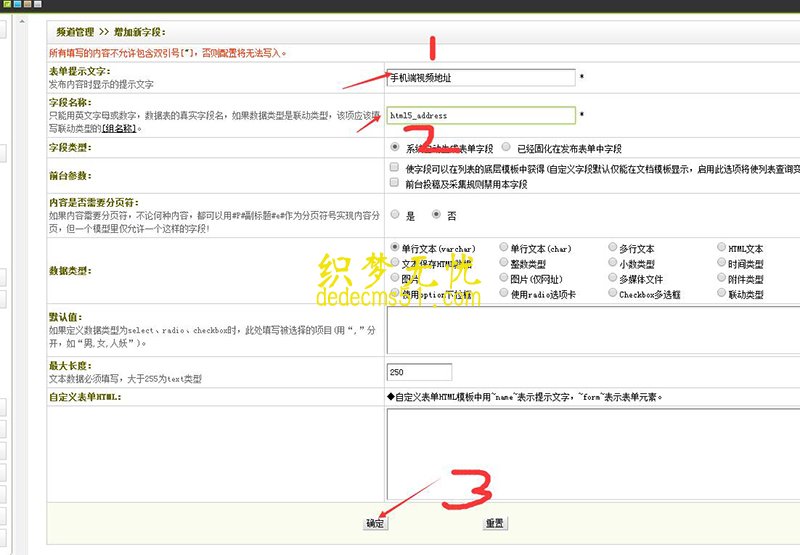Click the scrollbar up arrow
Viewport: 800px width, 555px height.
point(21,22)
